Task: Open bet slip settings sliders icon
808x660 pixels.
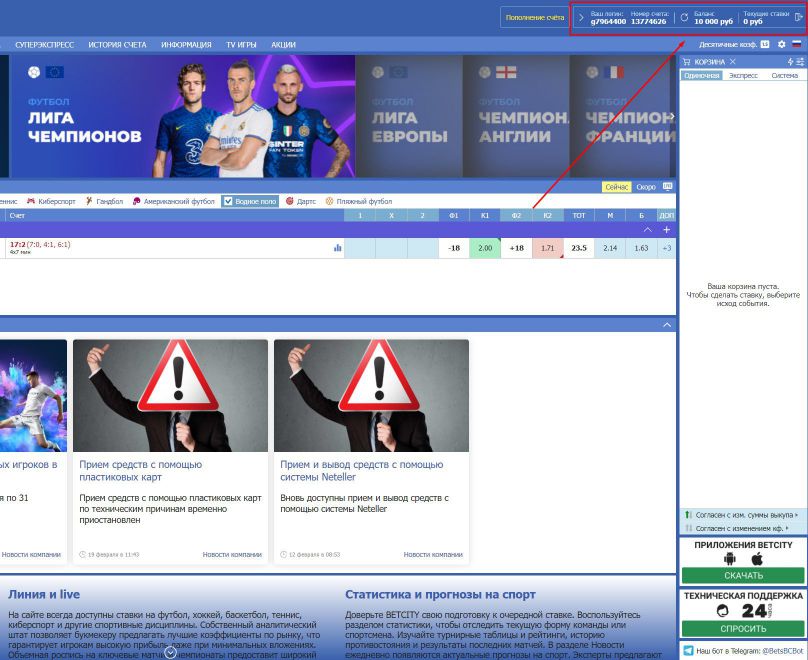Action: pos(800,62)
